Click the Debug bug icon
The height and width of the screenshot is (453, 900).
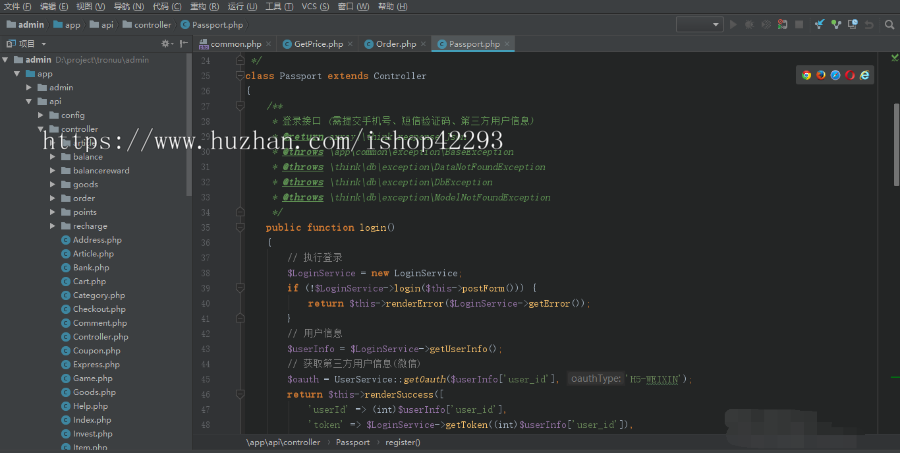pos(749,25)
